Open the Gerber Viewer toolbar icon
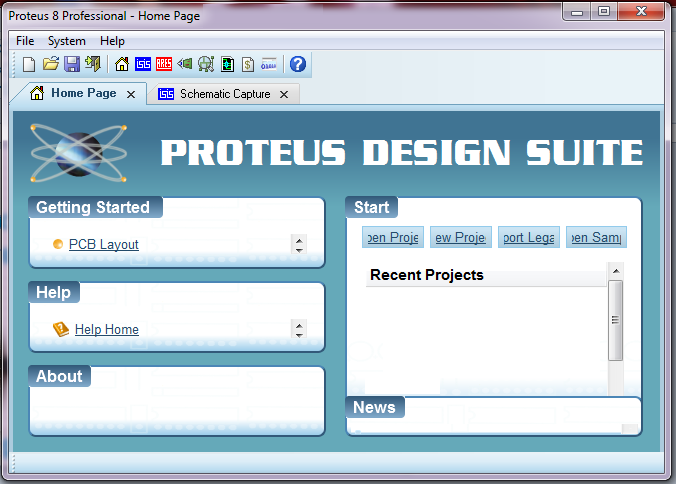 206,64
